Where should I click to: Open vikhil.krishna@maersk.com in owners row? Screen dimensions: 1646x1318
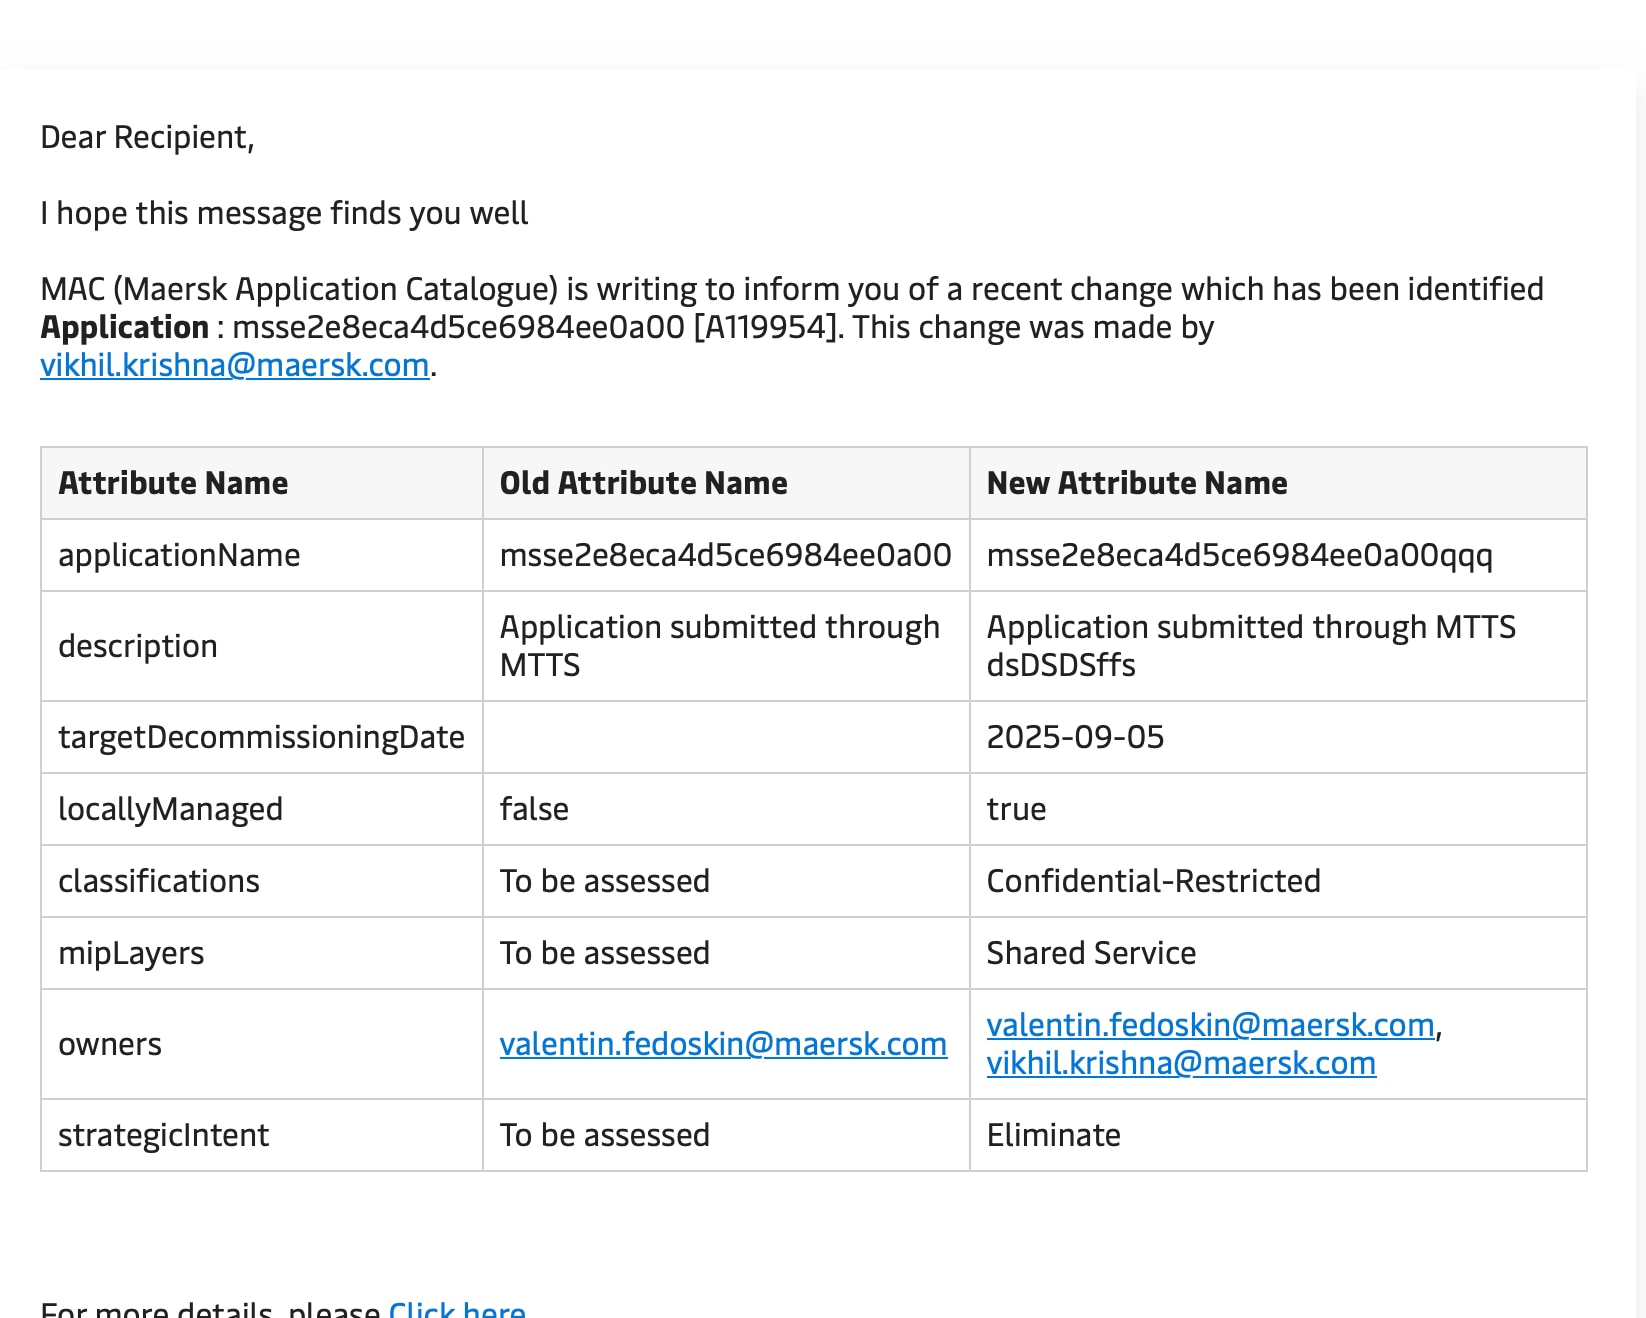pyautogui.click(x=1181, y=1063)
